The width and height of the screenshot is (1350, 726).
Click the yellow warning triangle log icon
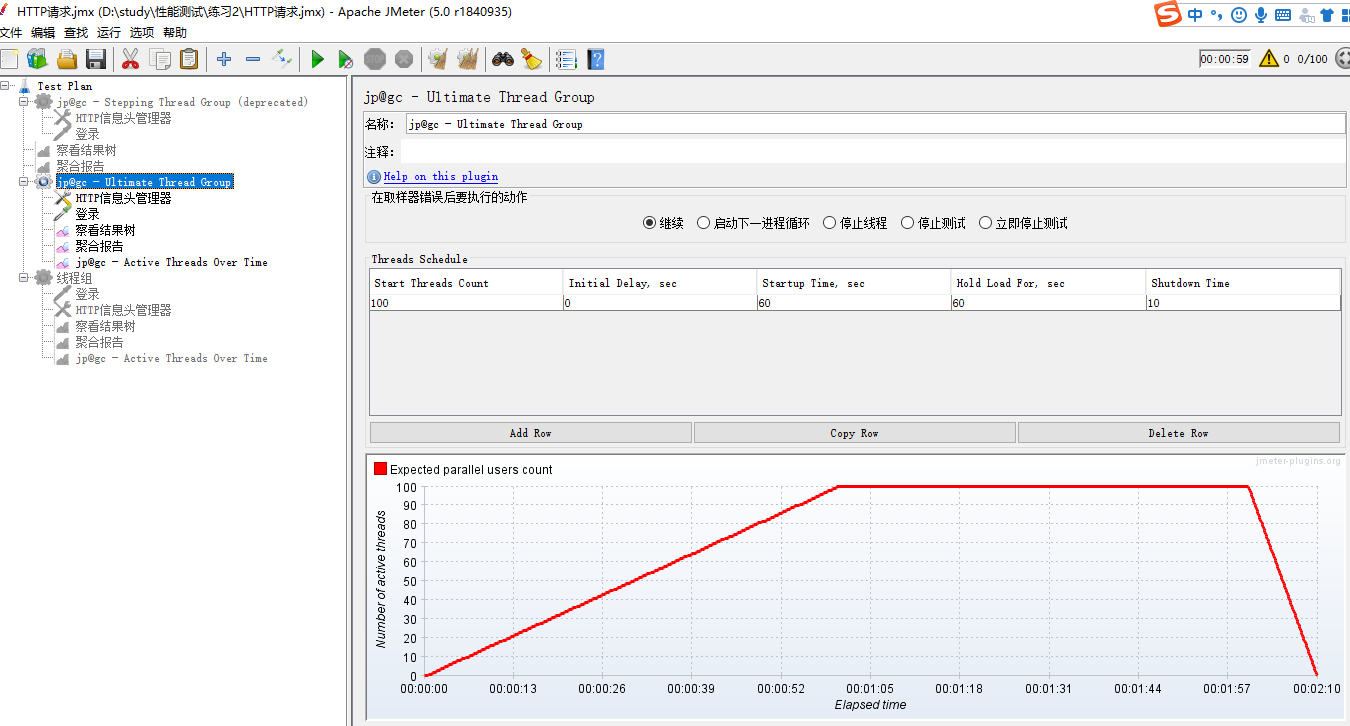pos(1269,58)
